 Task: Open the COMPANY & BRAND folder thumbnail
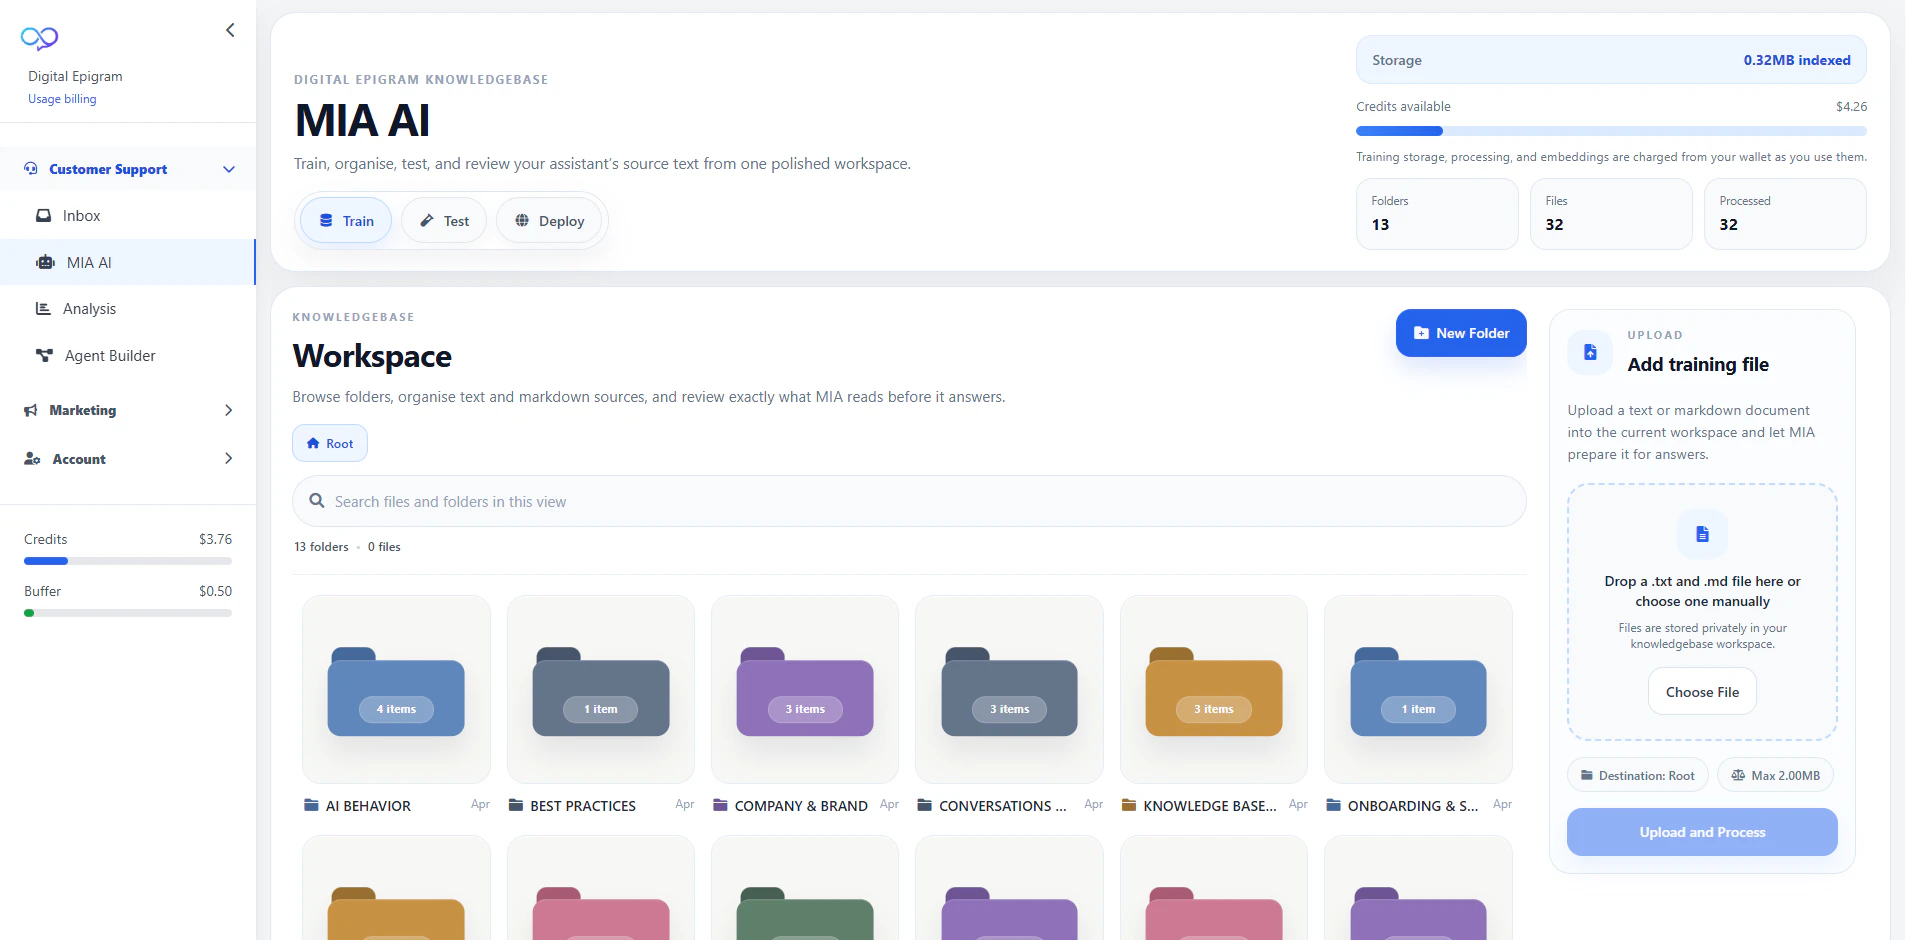click(805, 689)
